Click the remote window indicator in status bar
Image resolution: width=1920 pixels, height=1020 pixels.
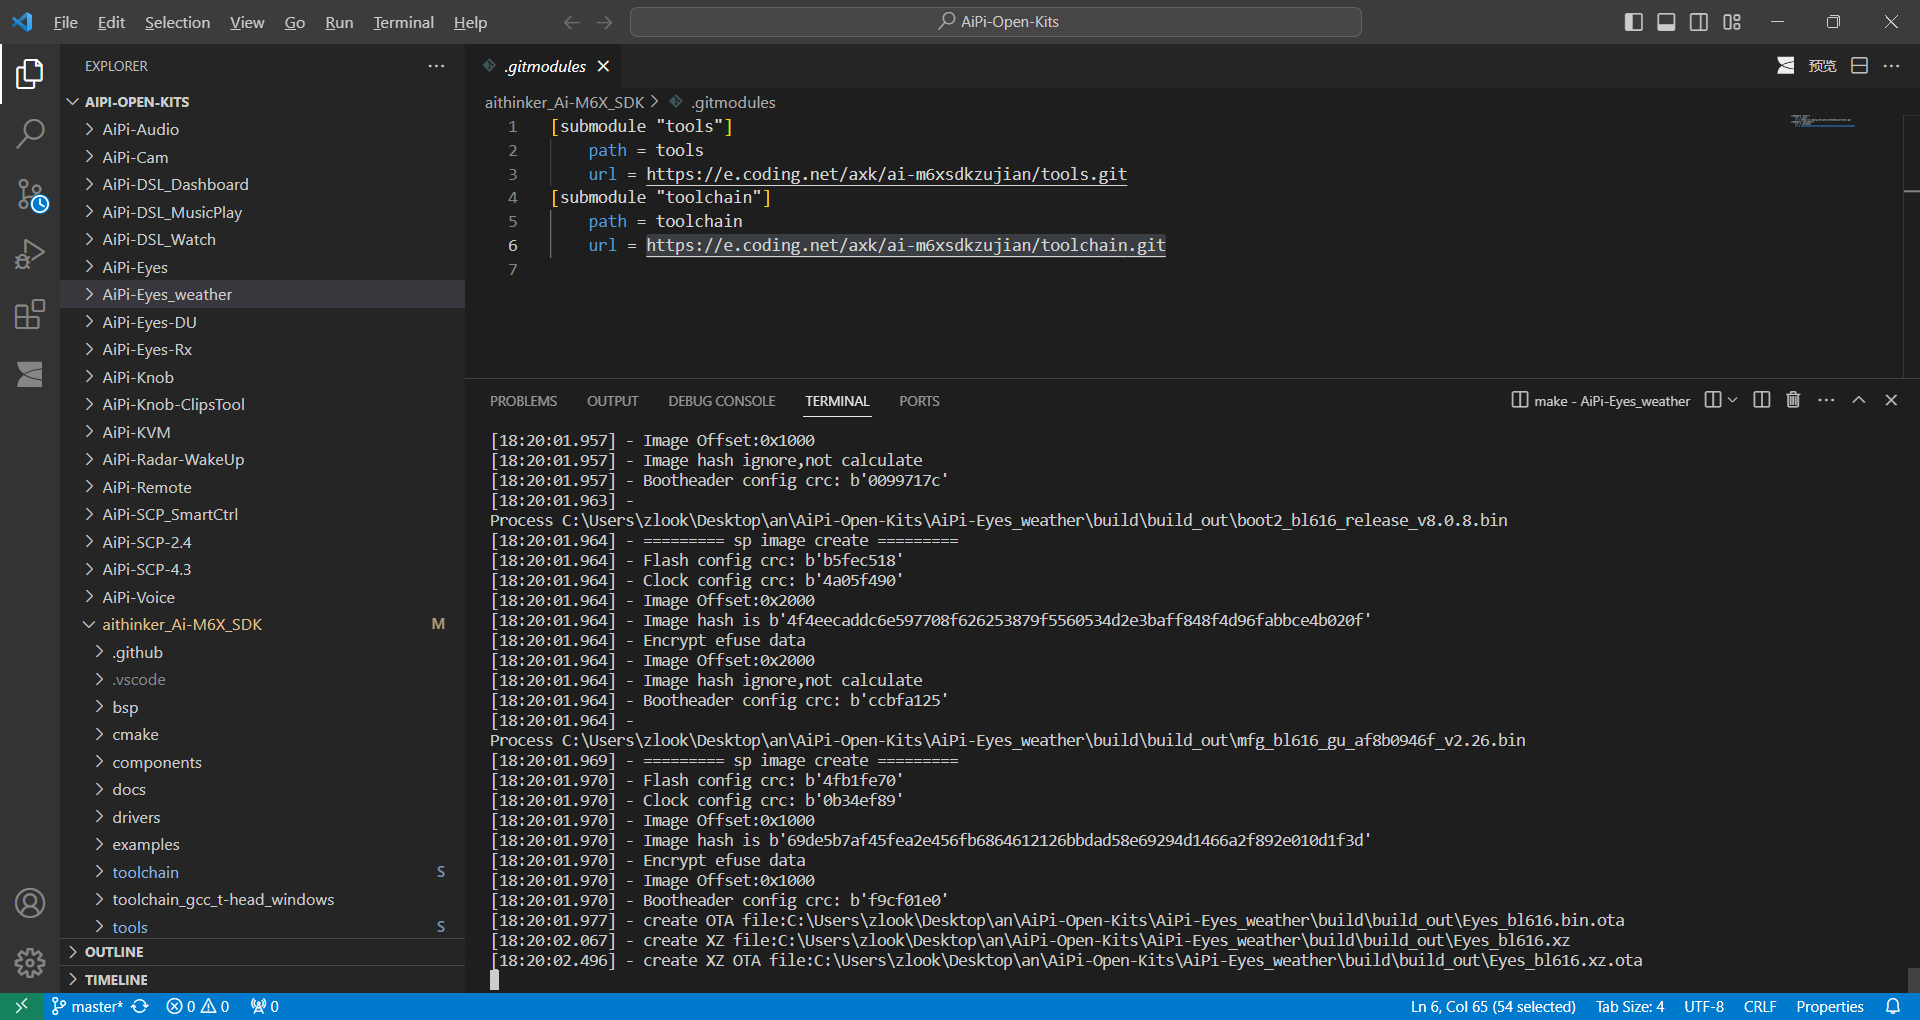(21, 1006)
